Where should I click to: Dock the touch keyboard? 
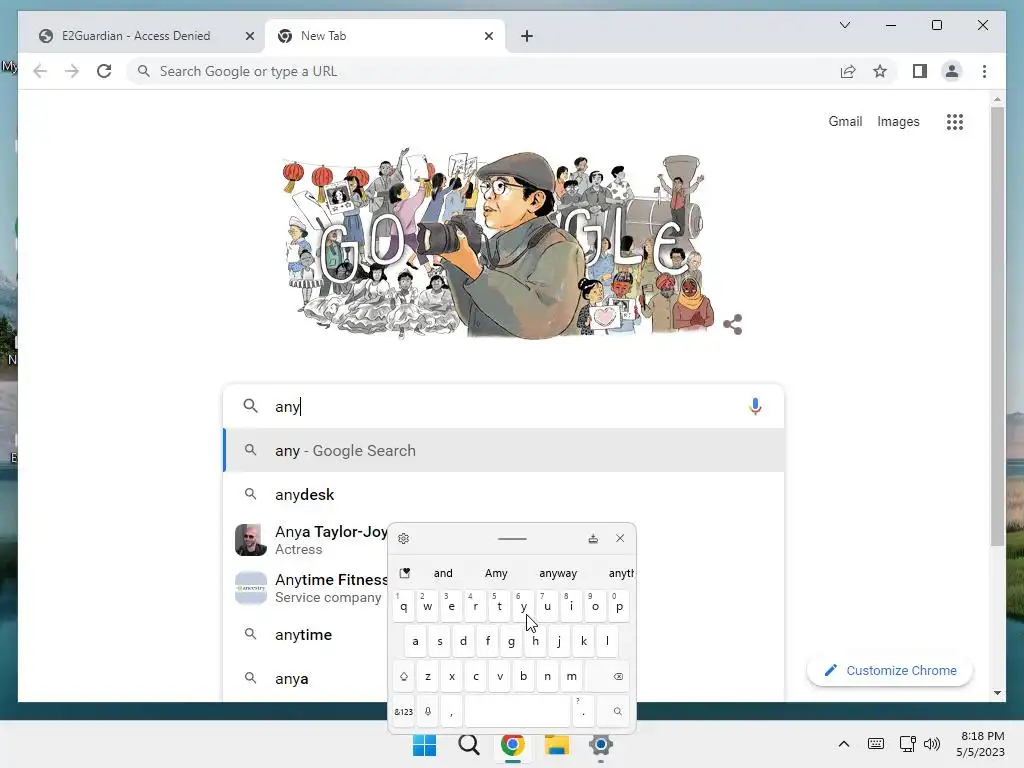593,539
